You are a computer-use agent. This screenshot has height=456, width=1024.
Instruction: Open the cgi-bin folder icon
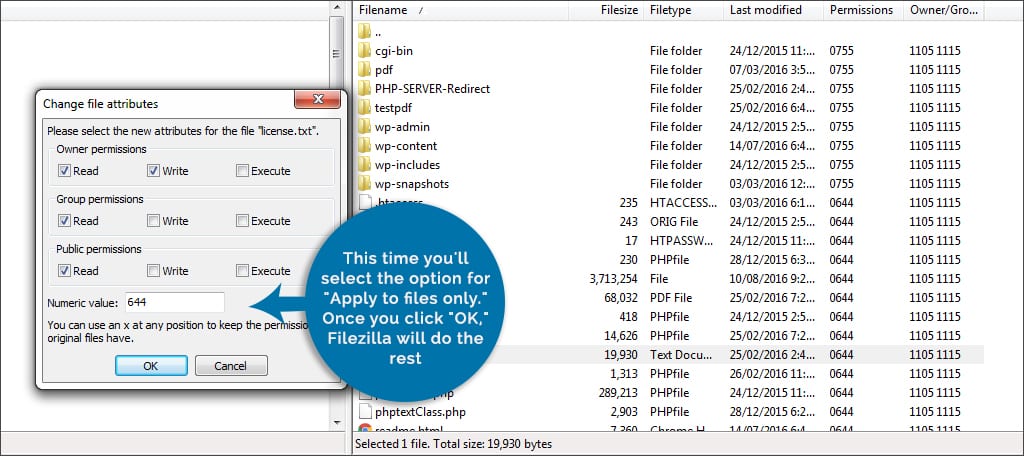pos(364,50)
